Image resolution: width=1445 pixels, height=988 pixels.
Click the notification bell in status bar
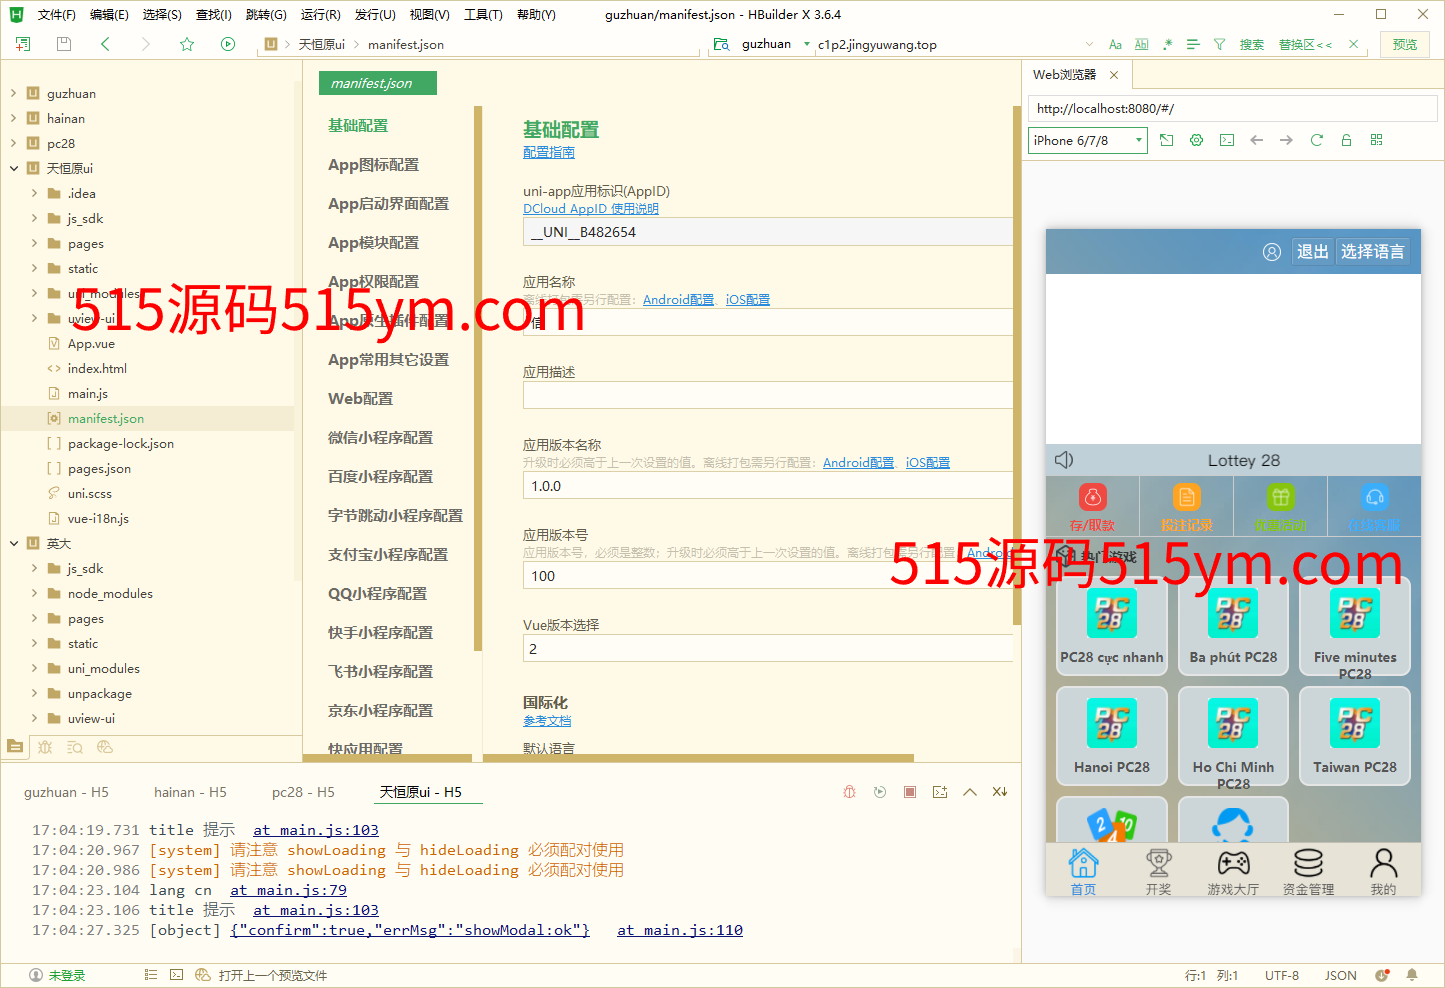(x=1412, y=975)
